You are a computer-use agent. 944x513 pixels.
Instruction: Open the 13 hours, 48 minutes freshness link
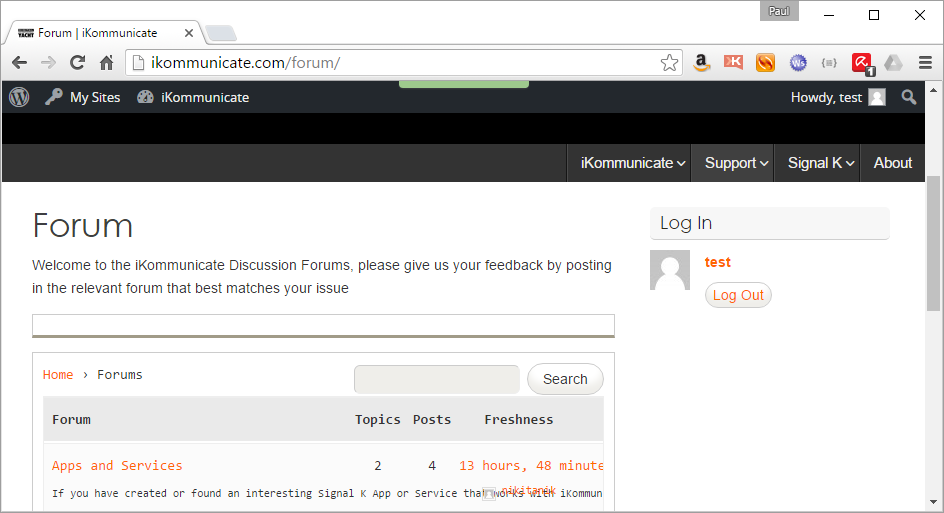point(531,465)
